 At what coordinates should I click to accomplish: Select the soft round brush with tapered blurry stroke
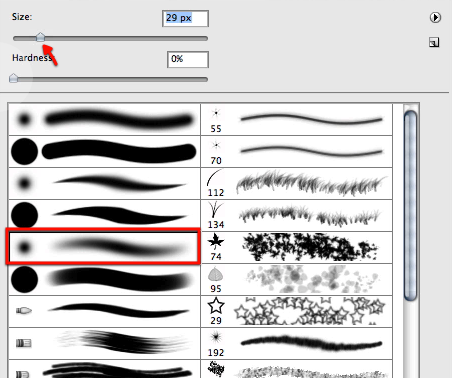pos(104,184)
